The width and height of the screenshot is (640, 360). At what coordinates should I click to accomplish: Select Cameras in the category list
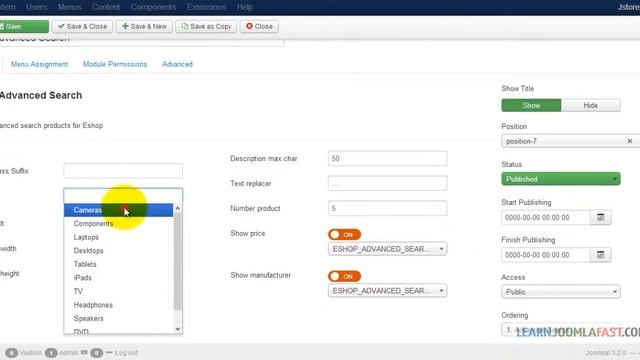pyautogui.click(x=118, y=210)
